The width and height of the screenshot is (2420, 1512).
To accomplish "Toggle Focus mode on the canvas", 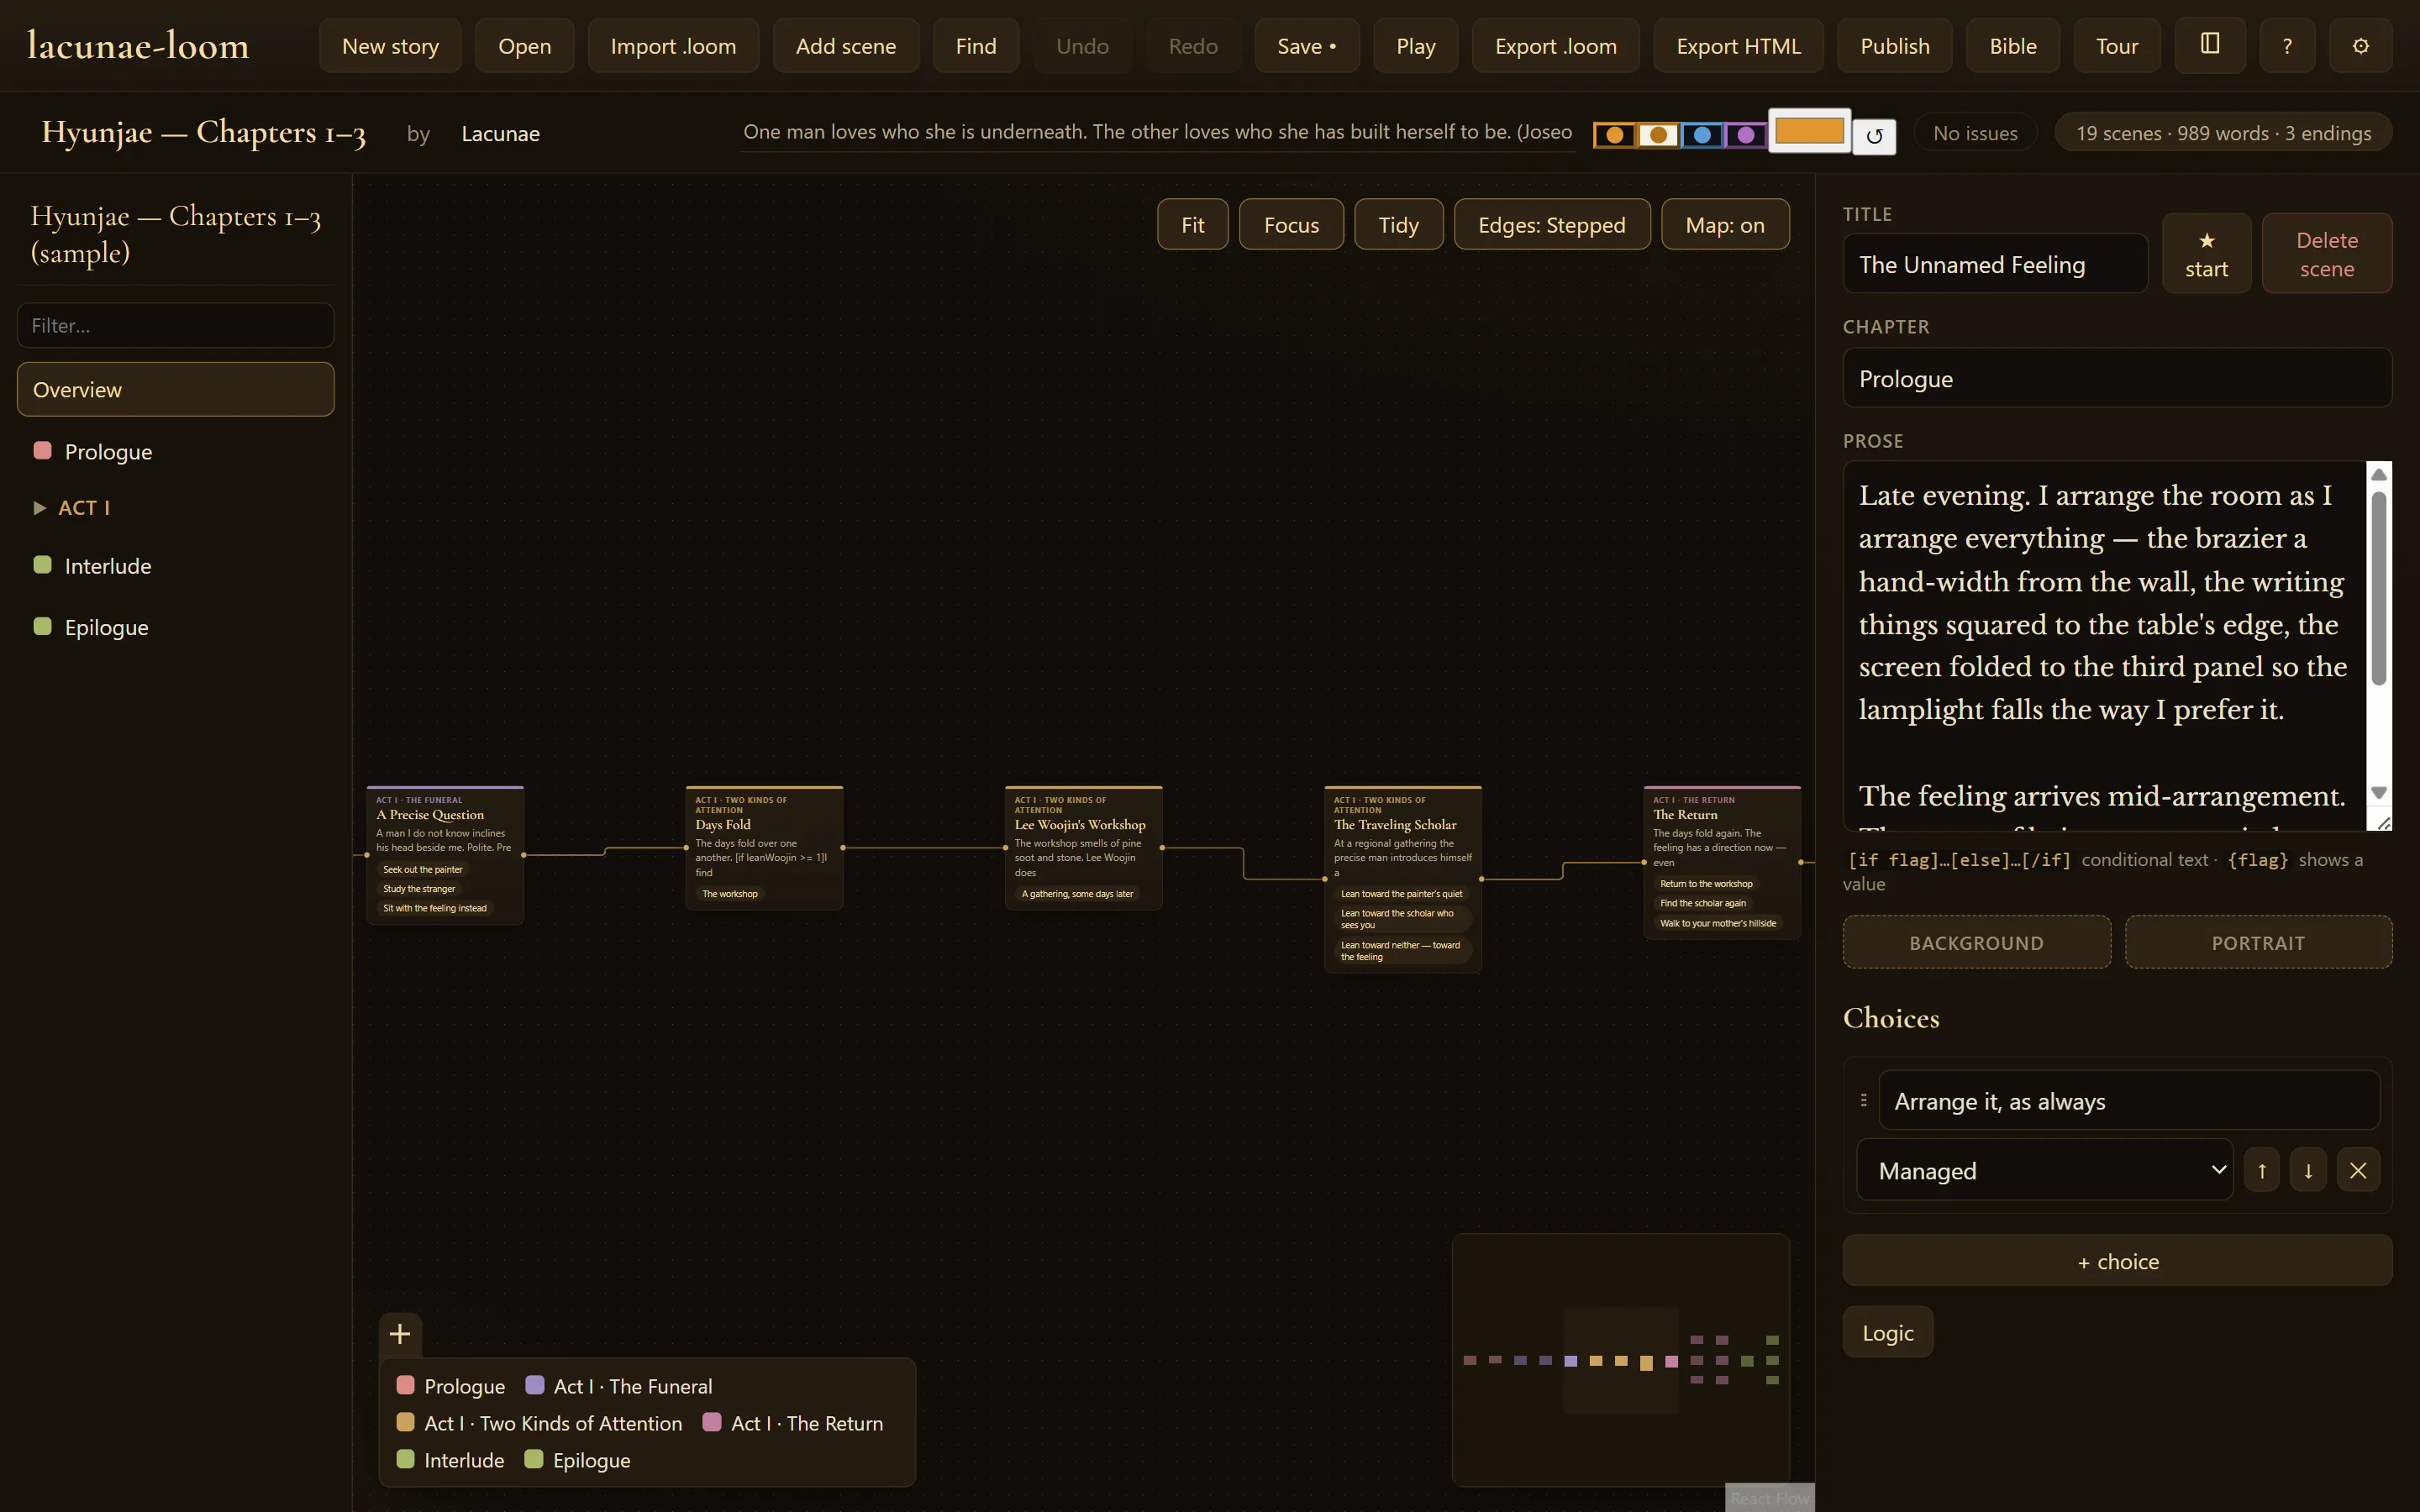I will (1291, 224).
